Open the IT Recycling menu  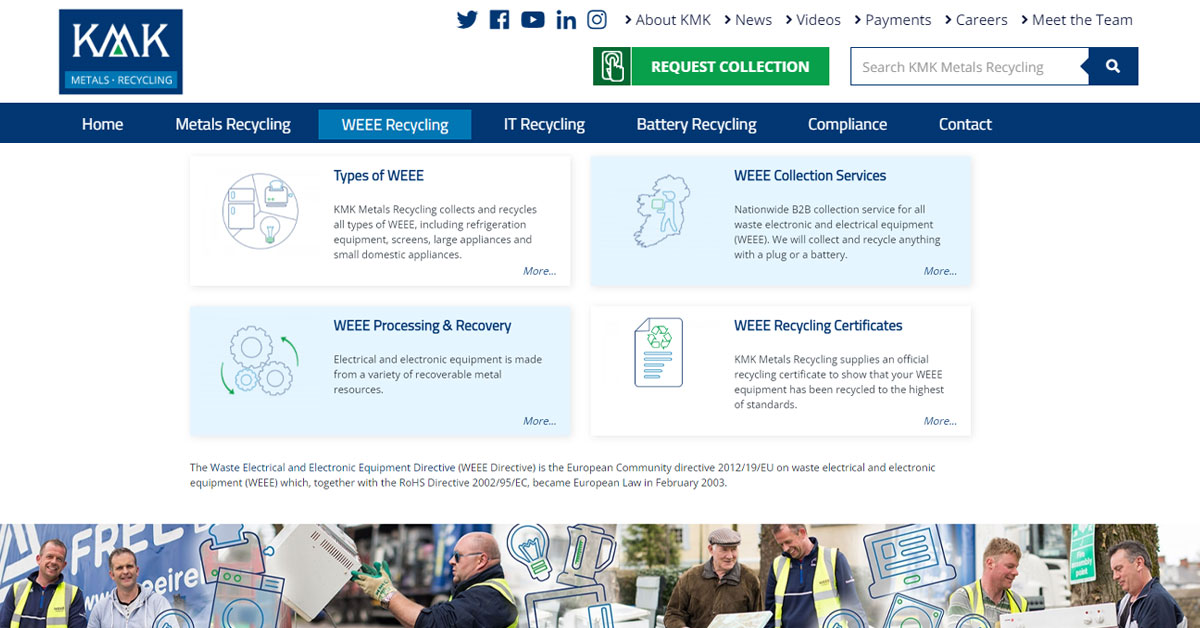(x=544, y=124)
